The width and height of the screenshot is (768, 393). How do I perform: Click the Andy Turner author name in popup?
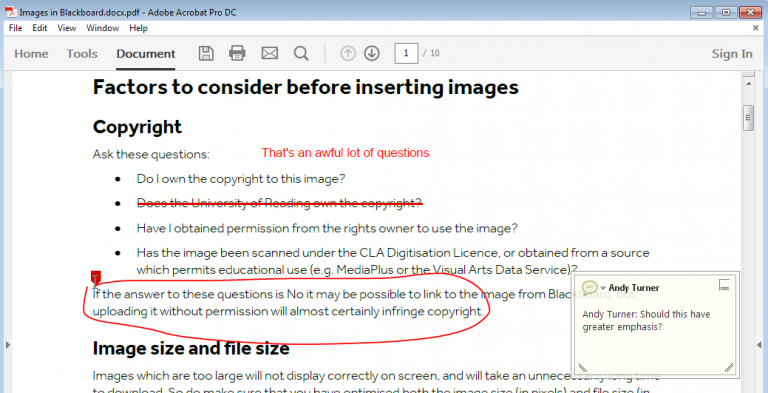[x=634, y=288]
